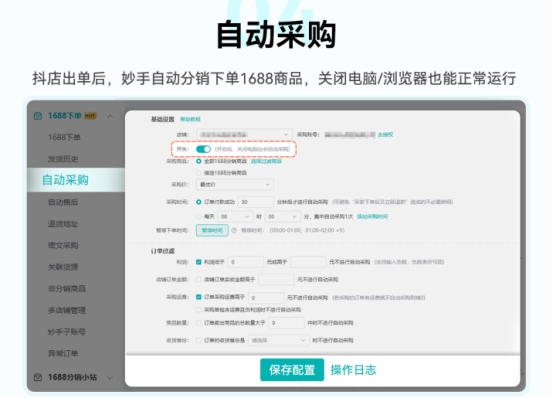Open the 帮助教程 help link
This screenshot has width=554, height=399.
(190, 119)
